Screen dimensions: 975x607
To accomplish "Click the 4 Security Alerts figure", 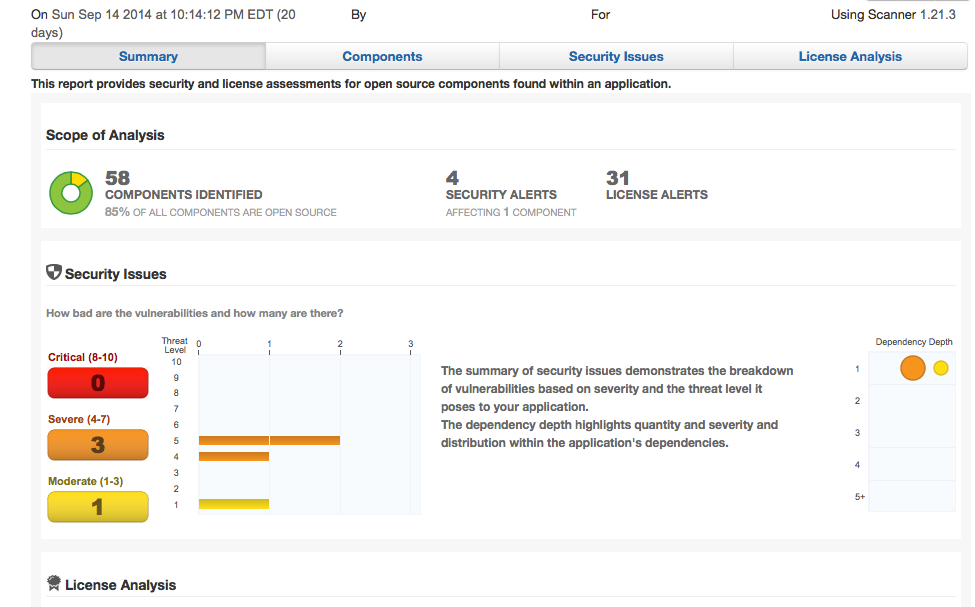I will pyautogui.click(x=452, y=178).
